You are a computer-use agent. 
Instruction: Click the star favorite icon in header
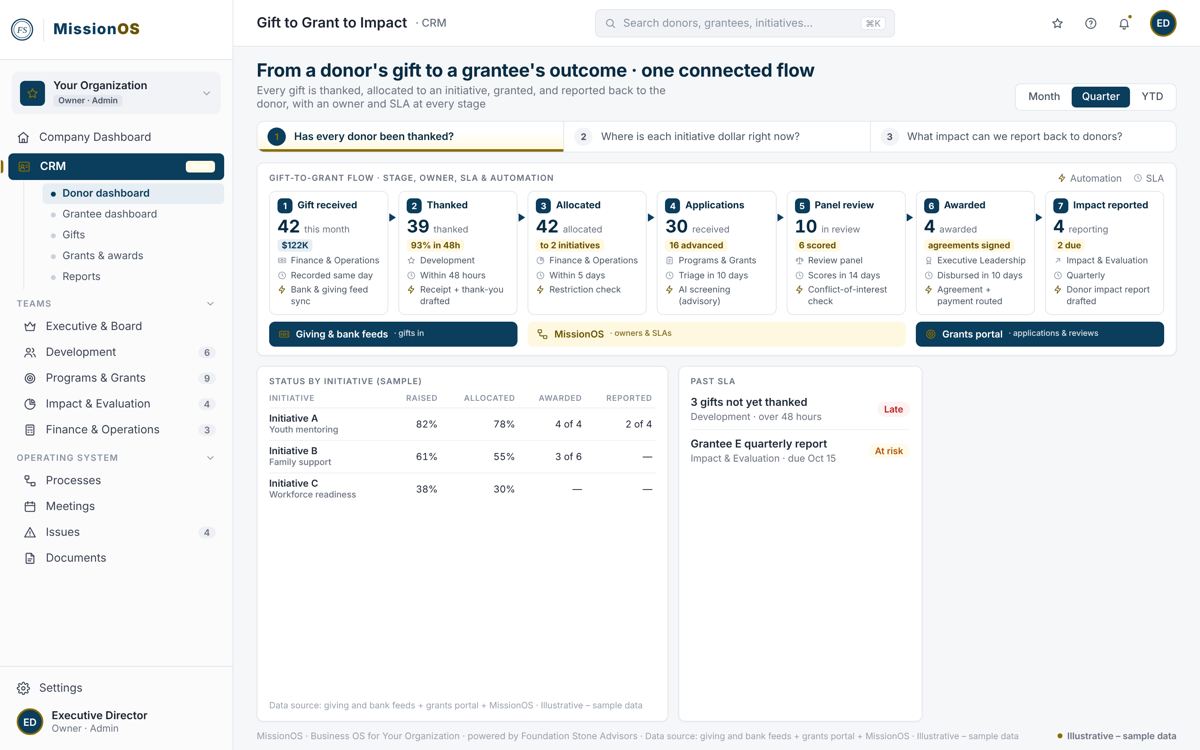[1057, 23]
